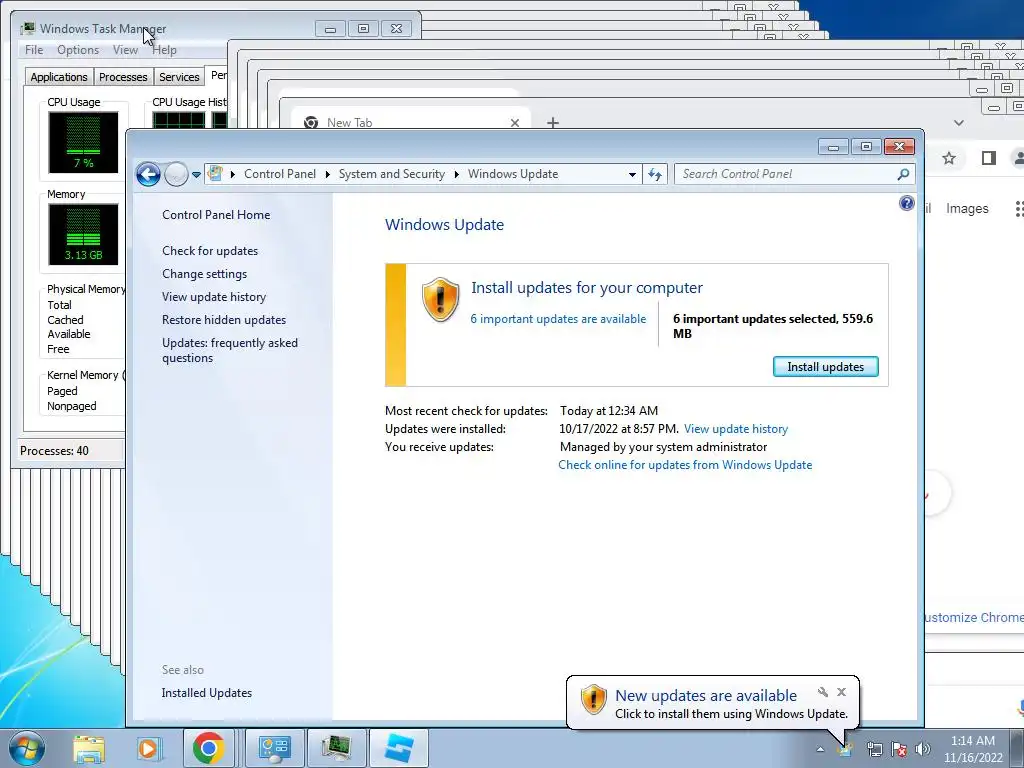Toggle Chrome side panel icon
This screenshot has width=1024, height=768.
pyautogui.click(x=989, y=158)
